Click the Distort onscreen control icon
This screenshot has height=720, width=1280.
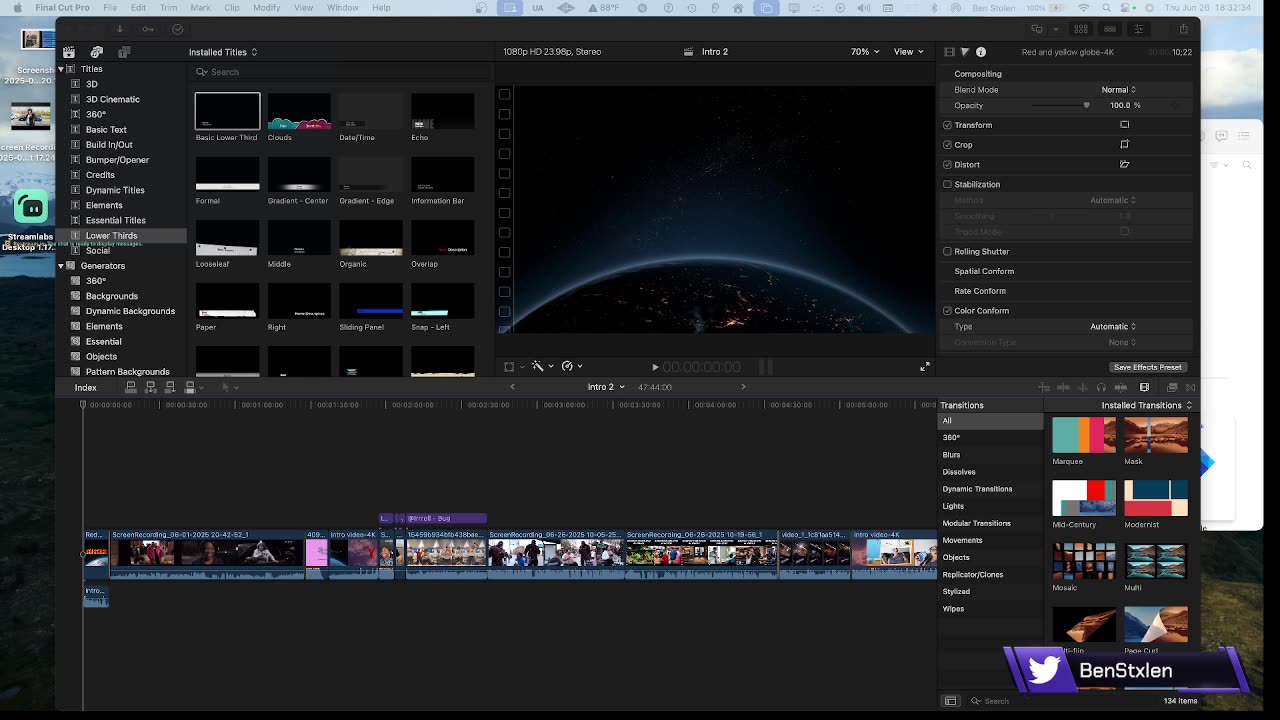coord(1125,164)
